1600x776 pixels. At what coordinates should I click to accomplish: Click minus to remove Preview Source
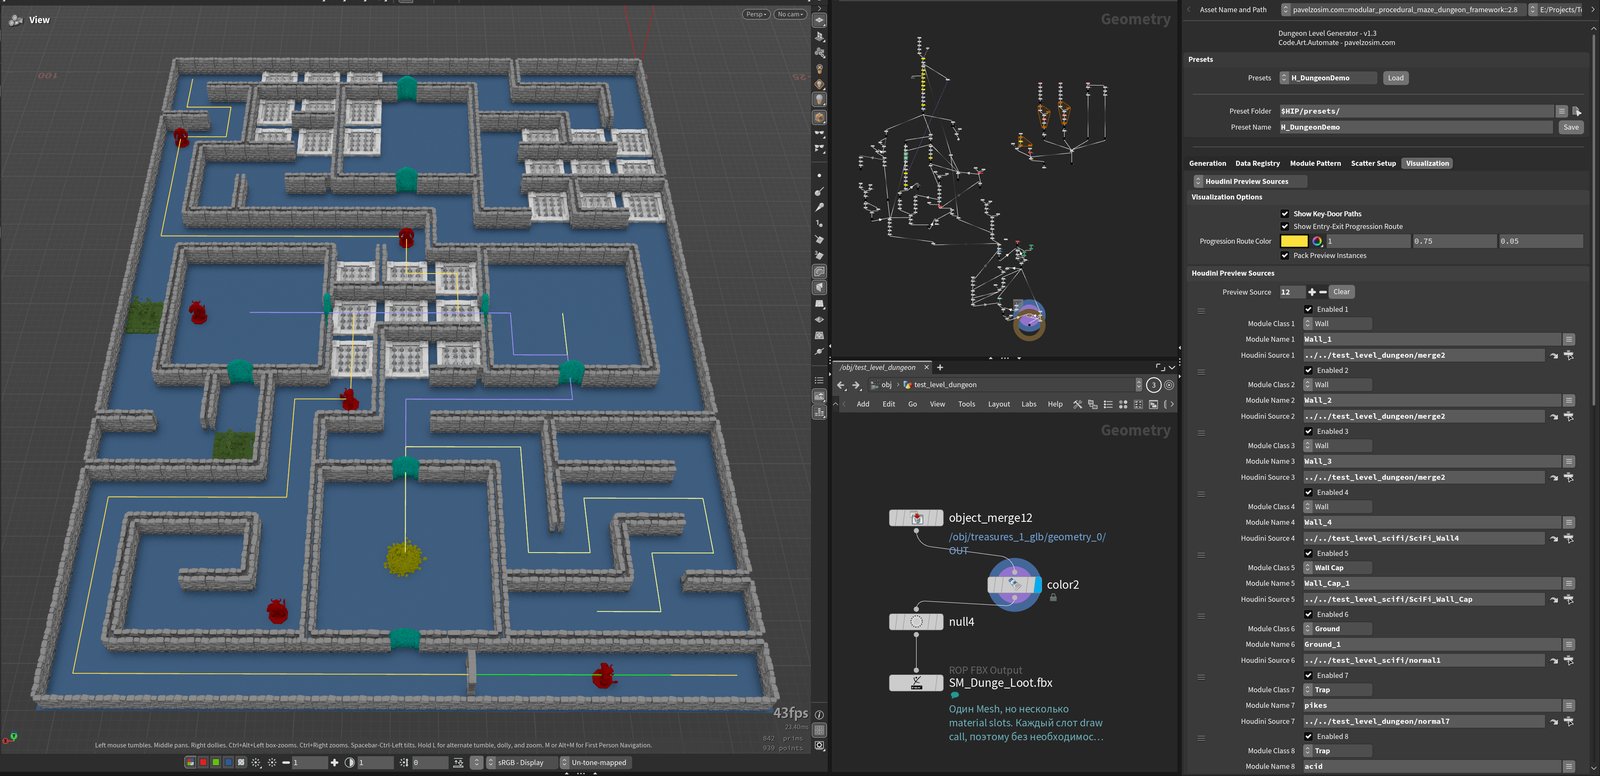click(x=1323, y=292)
